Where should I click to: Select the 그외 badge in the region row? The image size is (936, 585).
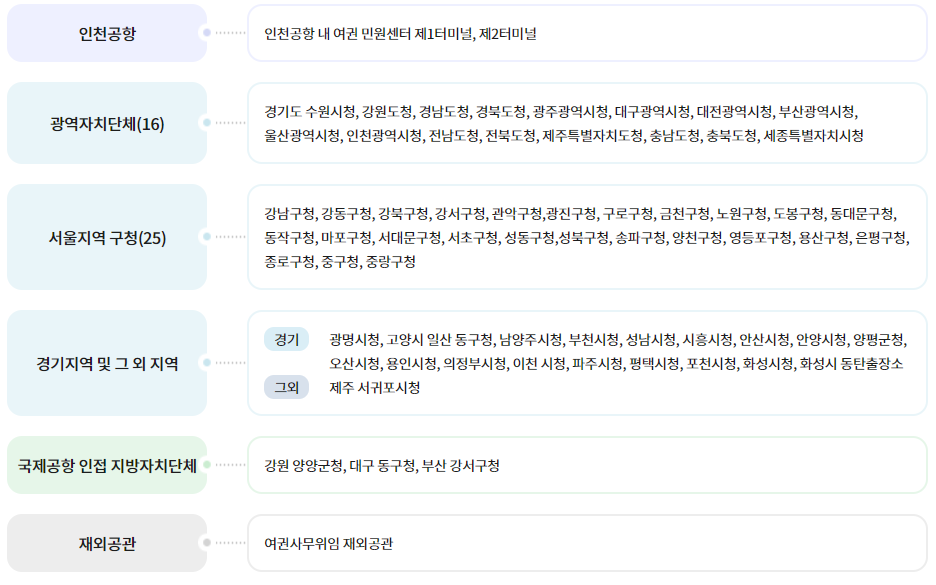click(286, 388)
